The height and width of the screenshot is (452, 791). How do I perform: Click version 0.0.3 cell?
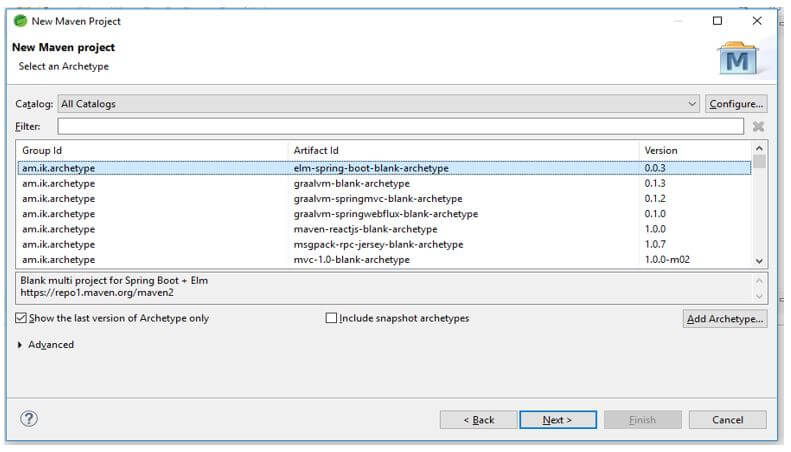click(x=655, y=168)
